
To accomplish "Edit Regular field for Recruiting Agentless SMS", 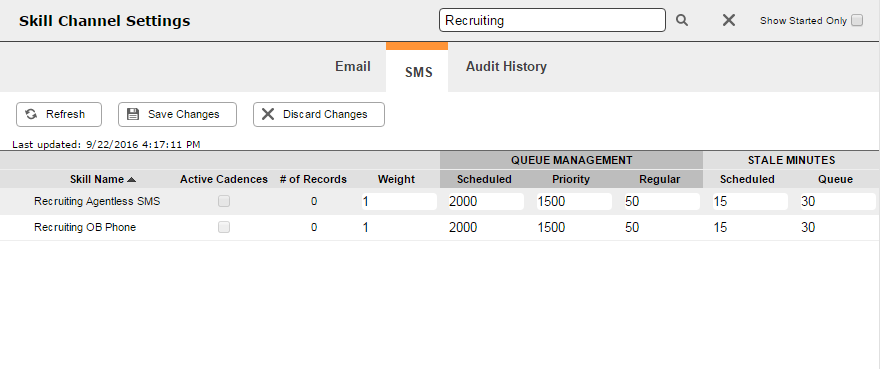I will [662, 202].
